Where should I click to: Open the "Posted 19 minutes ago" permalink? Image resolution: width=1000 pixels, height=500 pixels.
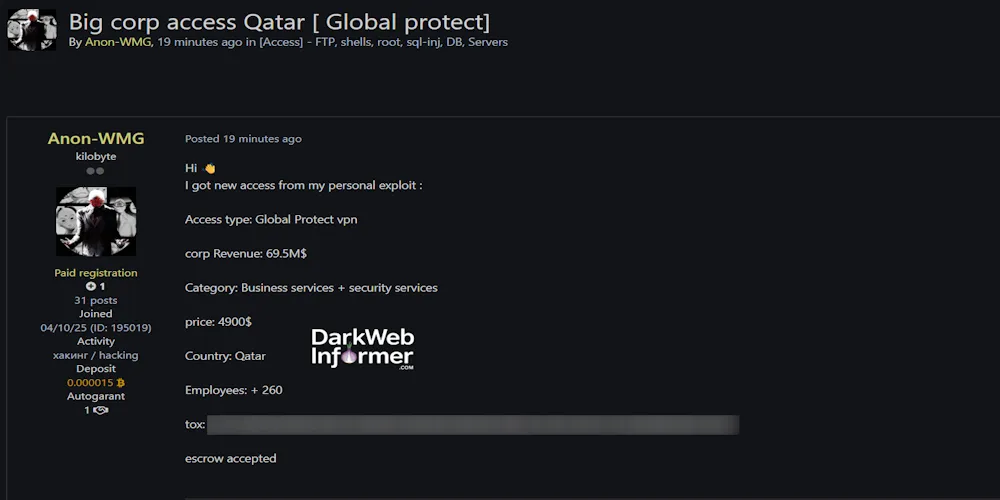pyautogui.click(x=243, y=139)
